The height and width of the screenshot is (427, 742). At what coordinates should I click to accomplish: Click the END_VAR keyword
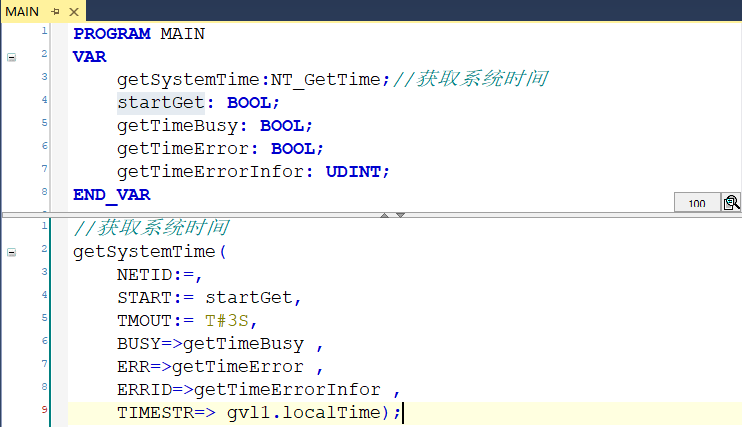pyautogui.click(x=112, y=195)
